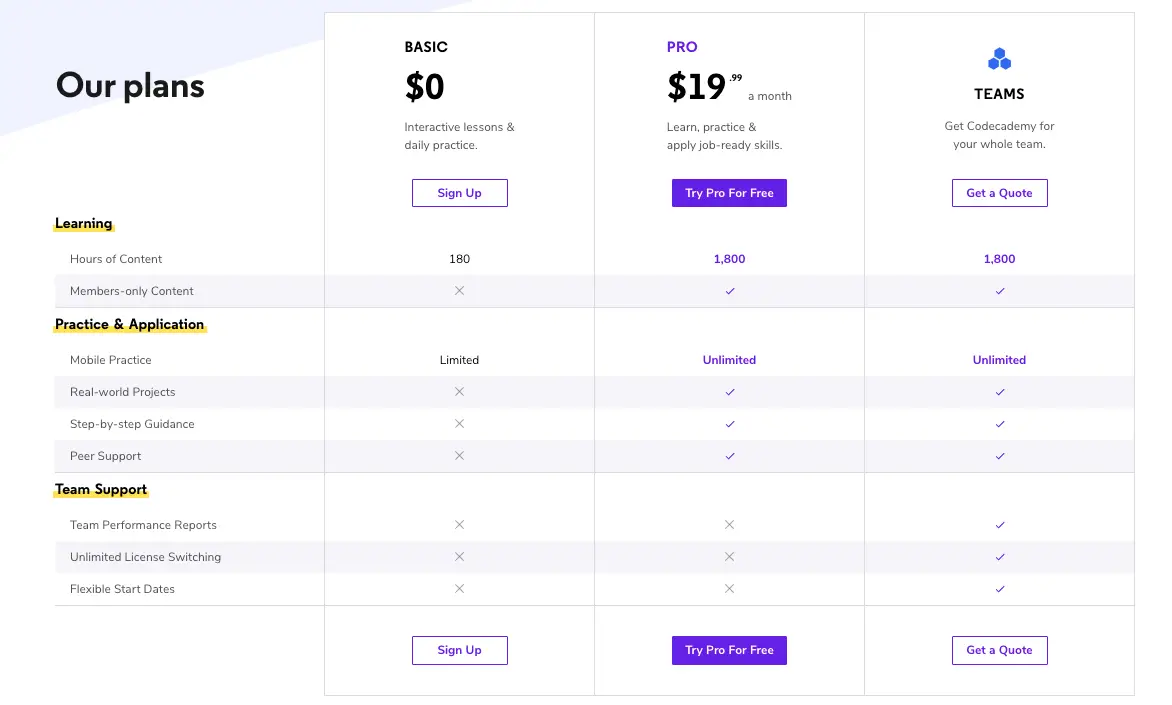Click the X under Basic Peer Support
The height and width of the screenshot is (705, 1172).
[459, 456]
